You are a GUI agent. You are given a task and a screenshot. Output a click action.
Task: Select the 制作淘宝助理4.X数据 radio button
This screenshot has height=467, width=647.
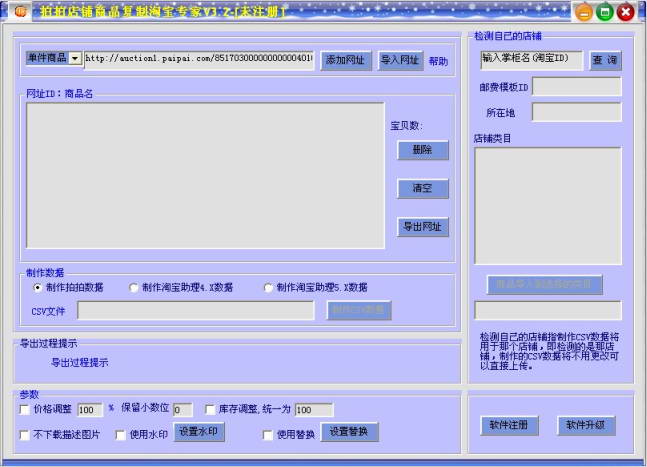tap(133, 288)
